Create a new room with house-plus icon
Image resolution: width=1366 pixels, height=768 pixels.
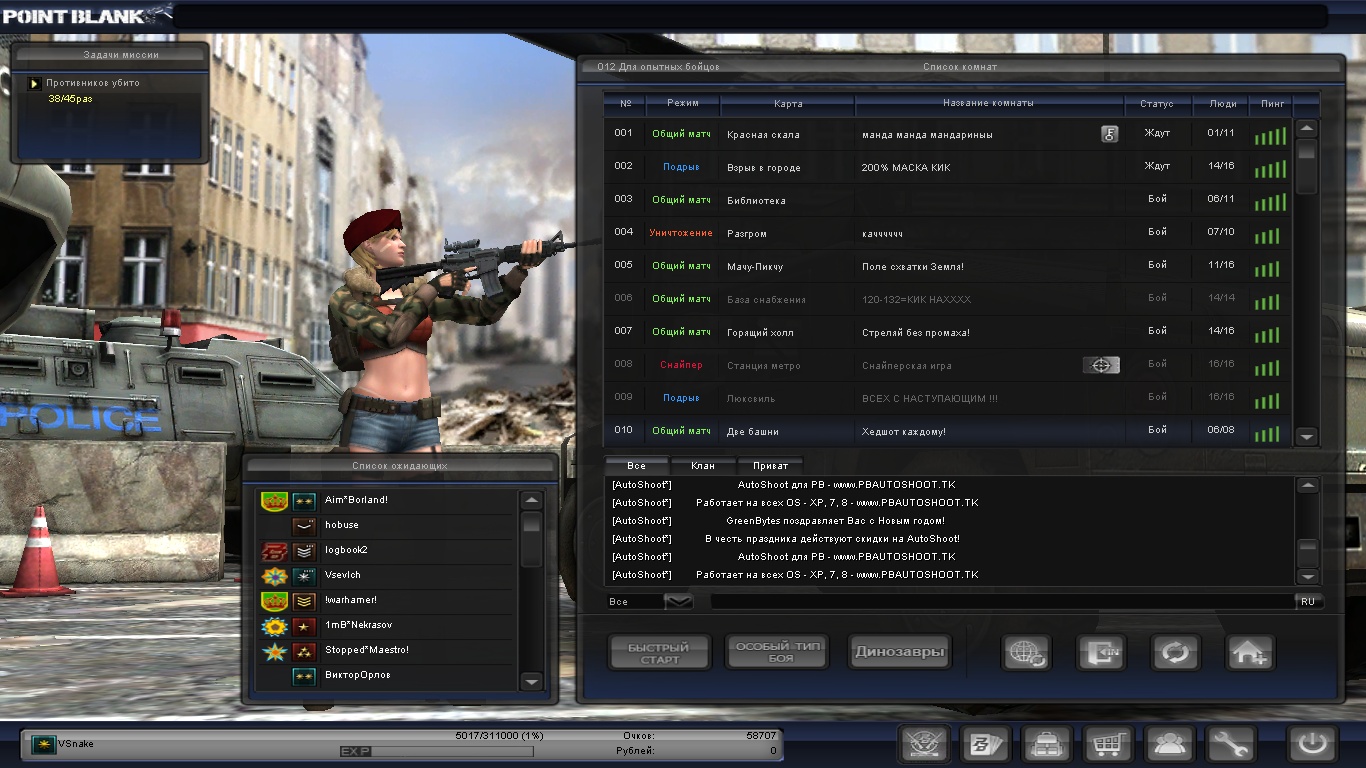(x=1250, y=653)
